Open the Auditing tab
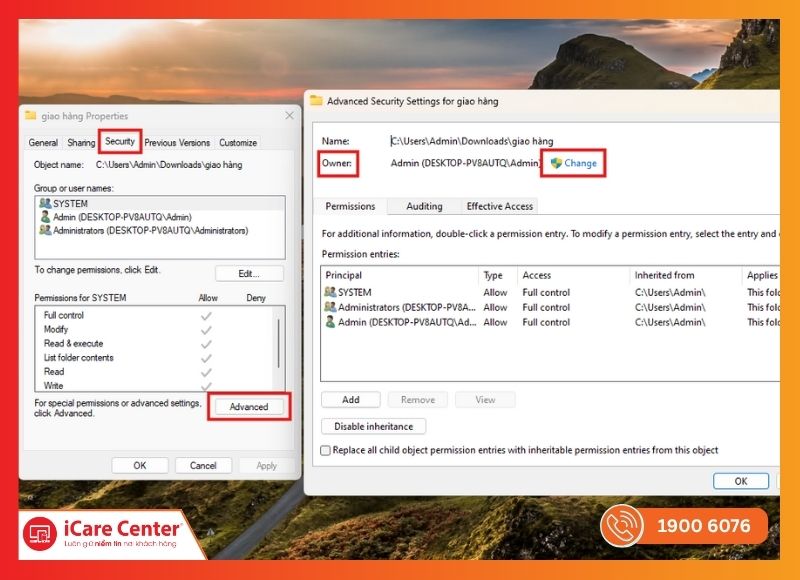This screenshot has height=580, width=800. click(424, 206)
